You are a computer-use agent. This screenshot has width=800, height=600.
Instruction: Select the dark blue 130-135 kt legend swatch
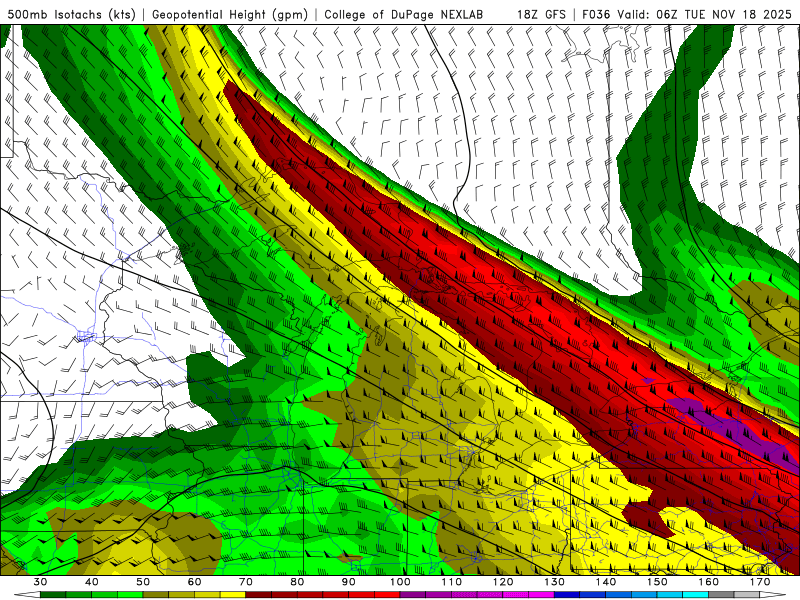567,595
